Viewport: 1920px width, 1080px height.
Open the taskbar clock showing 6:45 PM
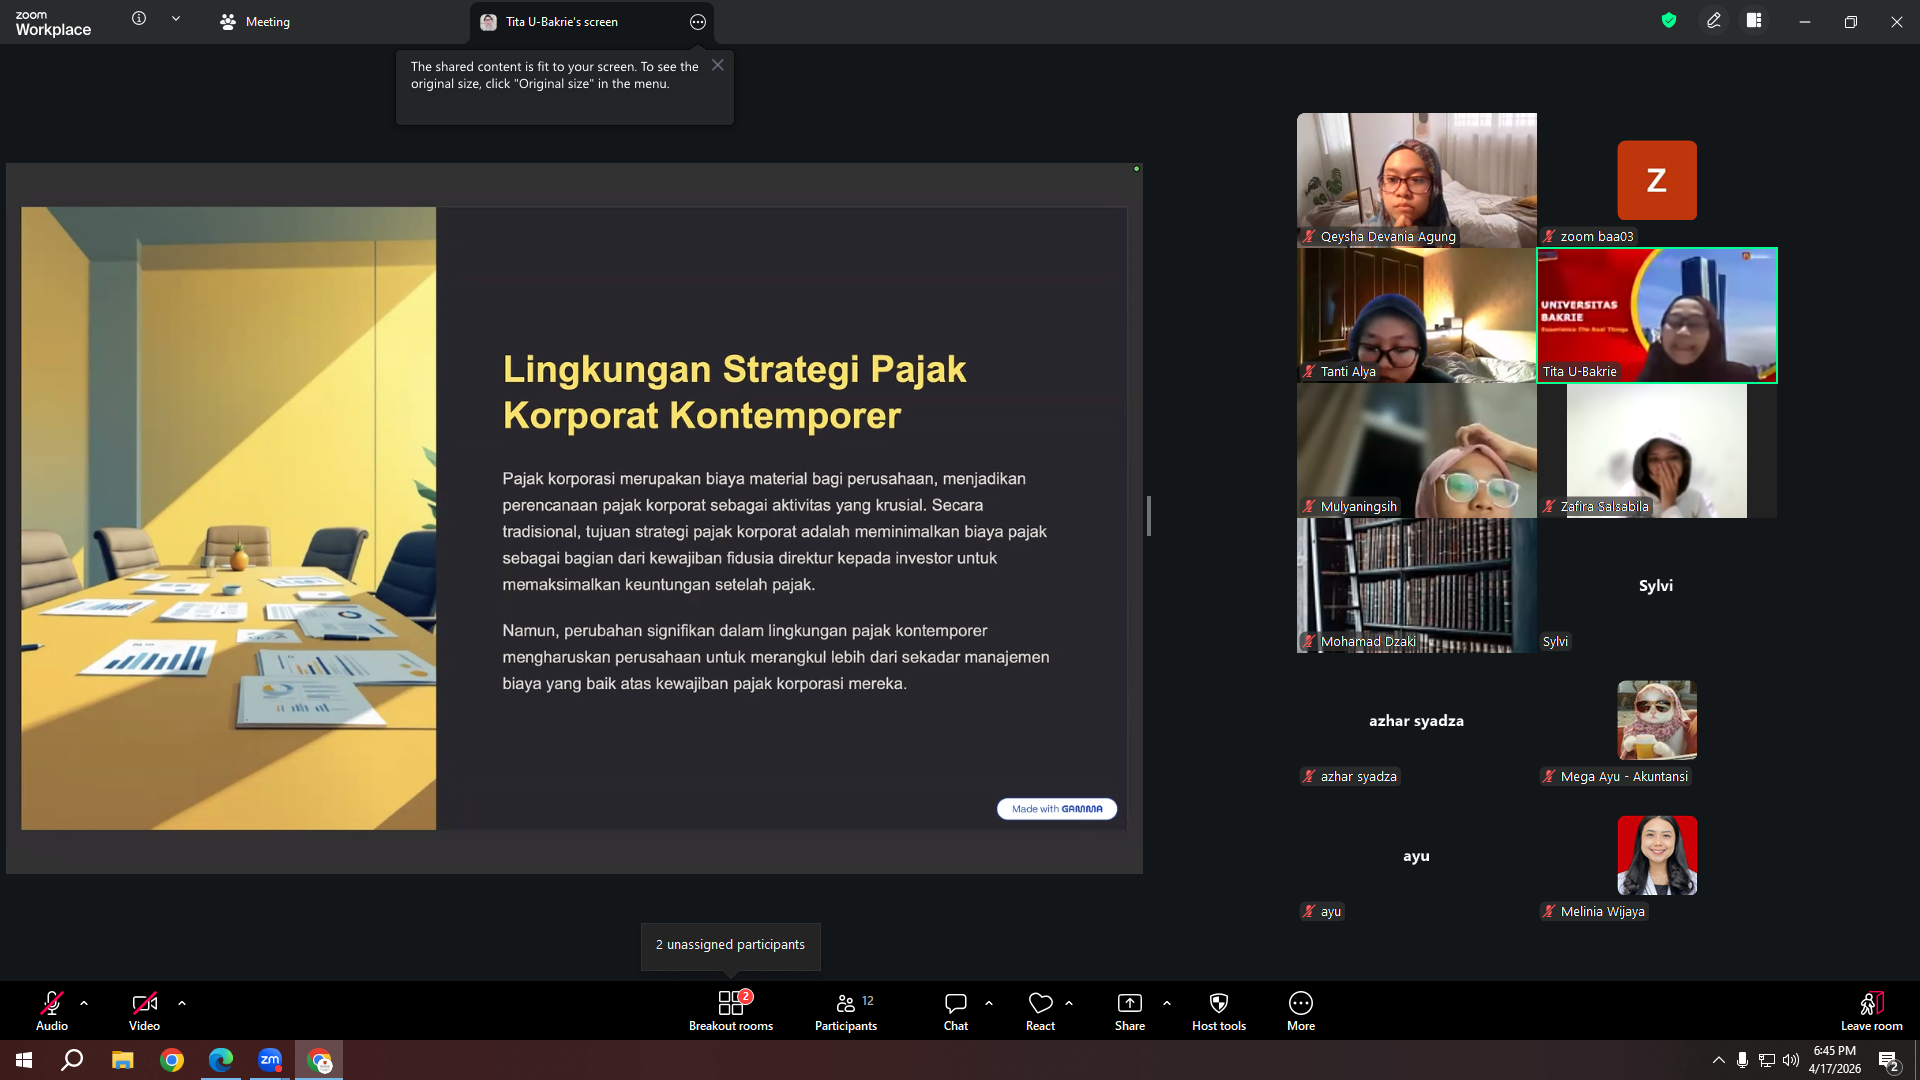[x=1835, y=1060]
